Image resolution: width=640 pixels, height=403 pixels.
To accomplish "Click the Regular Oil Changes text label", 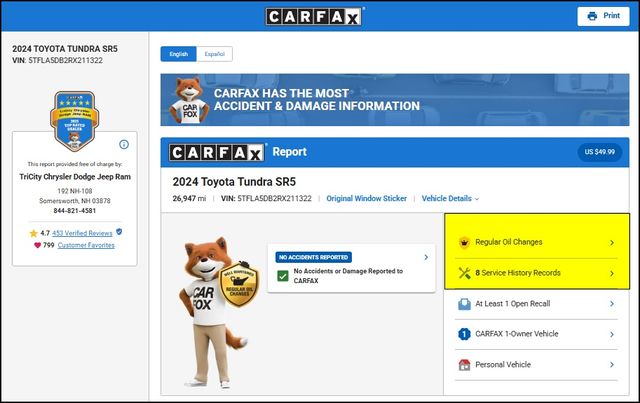I will [x=509, y=242].
